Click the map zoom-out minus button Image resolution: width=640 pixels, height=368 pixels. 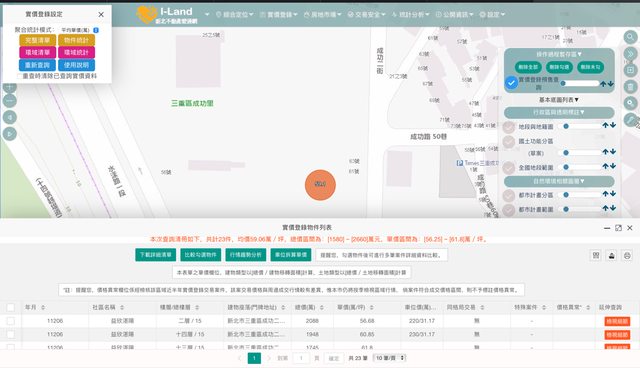[x=10, y=100]
